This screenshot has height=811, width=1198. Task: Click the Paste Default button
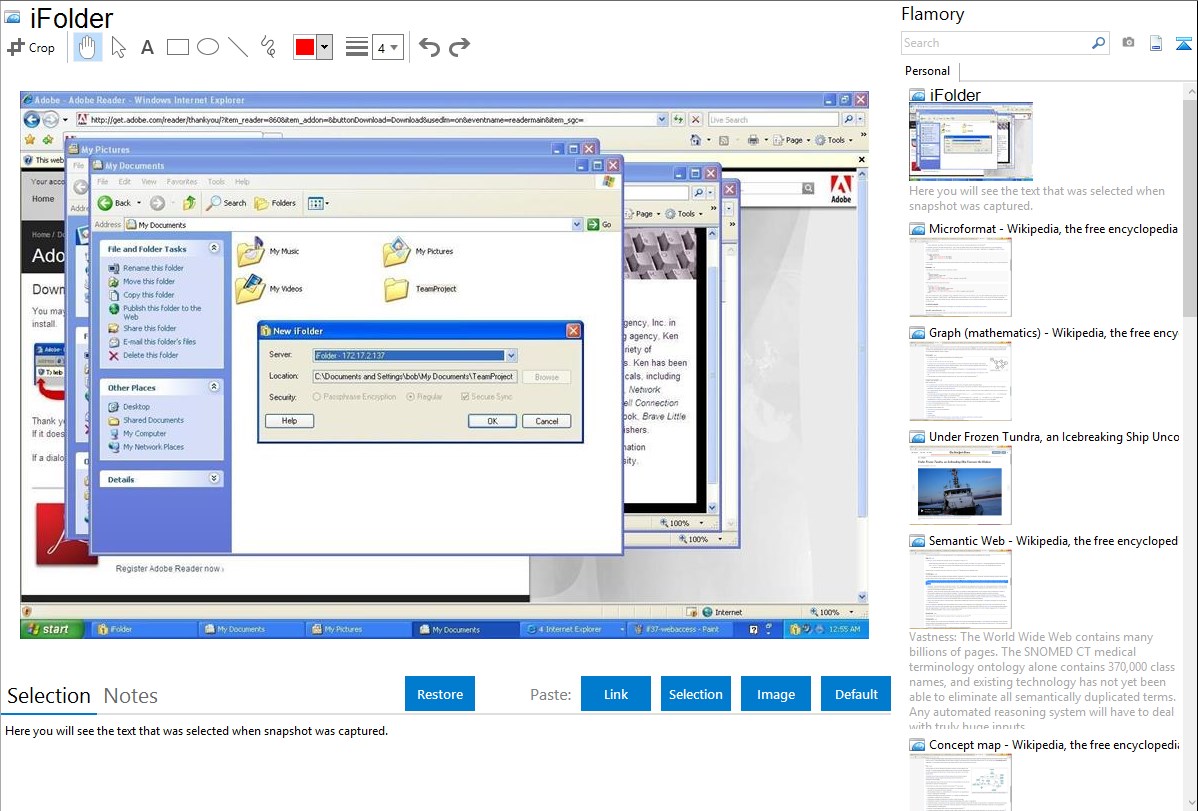coord(856,694)
